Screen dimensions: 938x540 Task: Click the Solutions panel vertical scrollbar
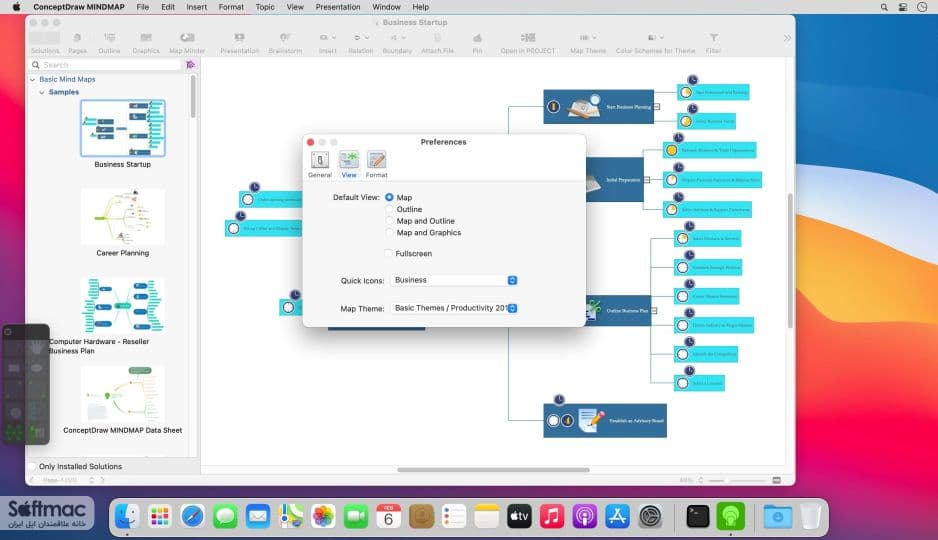tap(193, 97)
